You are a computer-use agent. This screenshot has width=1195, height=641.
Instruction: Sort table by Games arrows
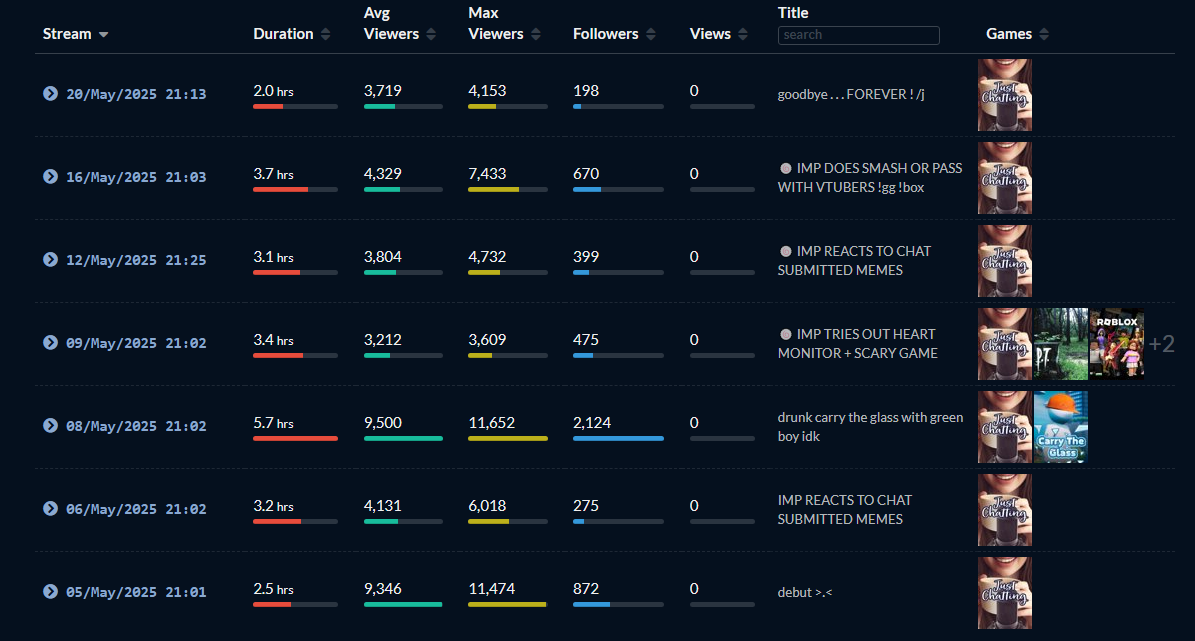click(x=1044, y=34)
